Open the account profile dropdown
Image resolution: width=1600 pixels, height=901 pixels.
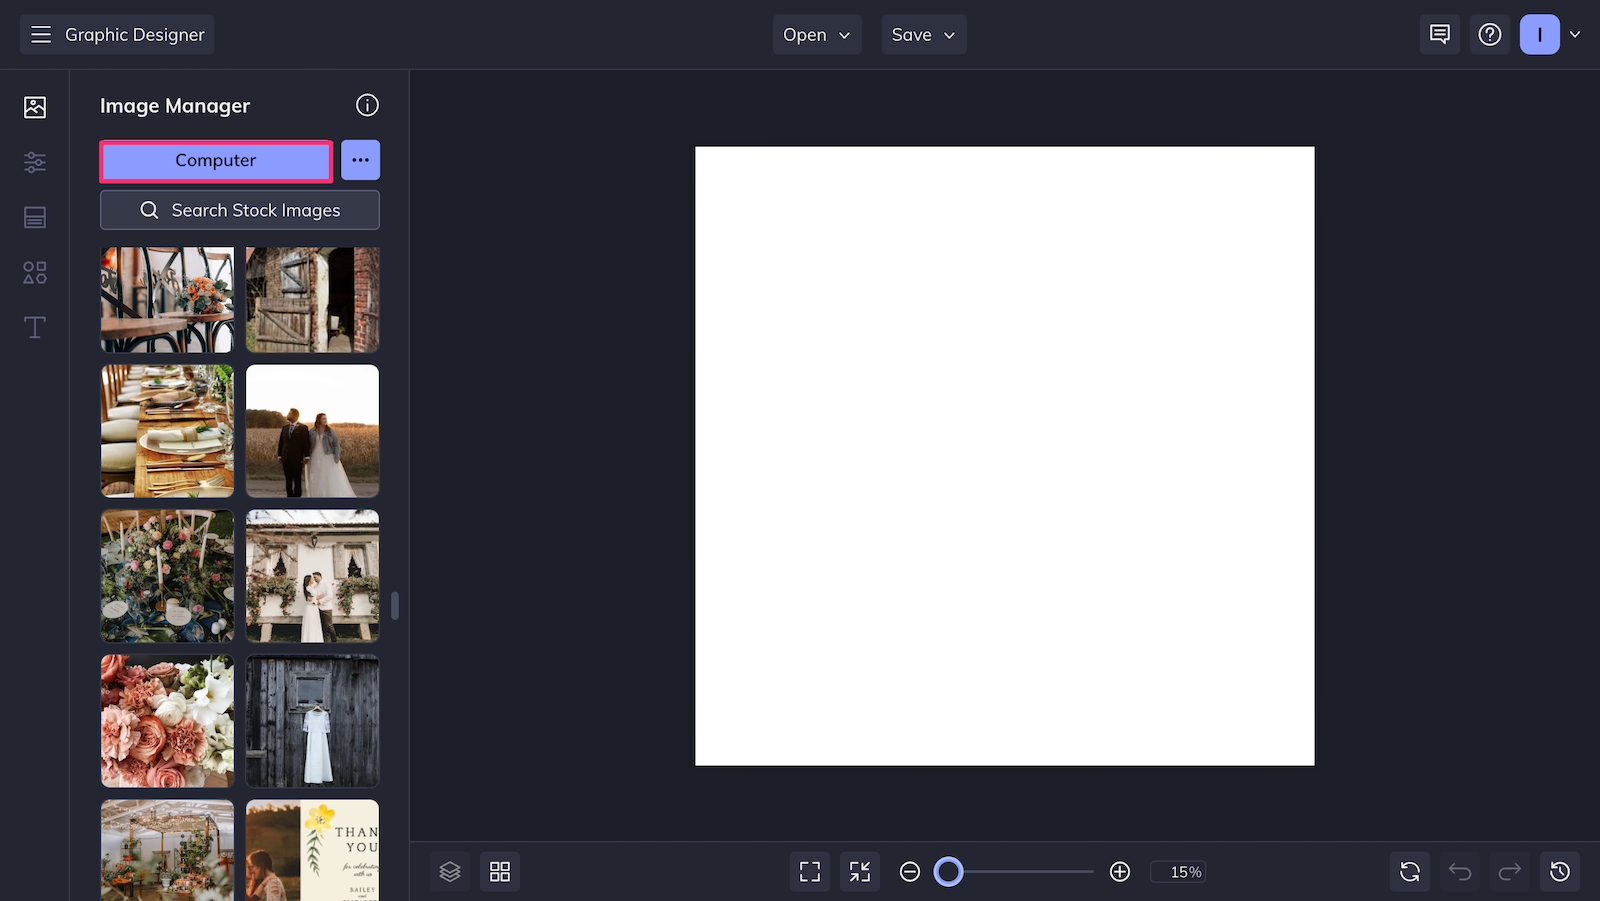click(1551, 34)
